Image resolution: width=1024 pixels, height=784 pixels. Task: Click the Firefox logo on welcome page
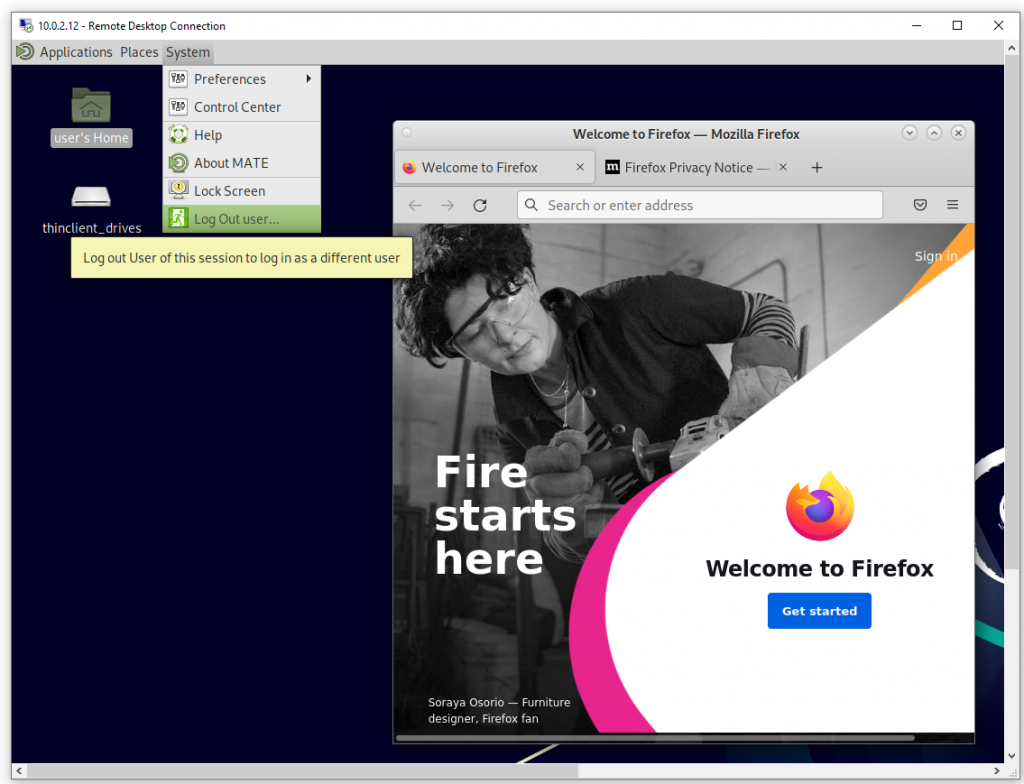820,506
